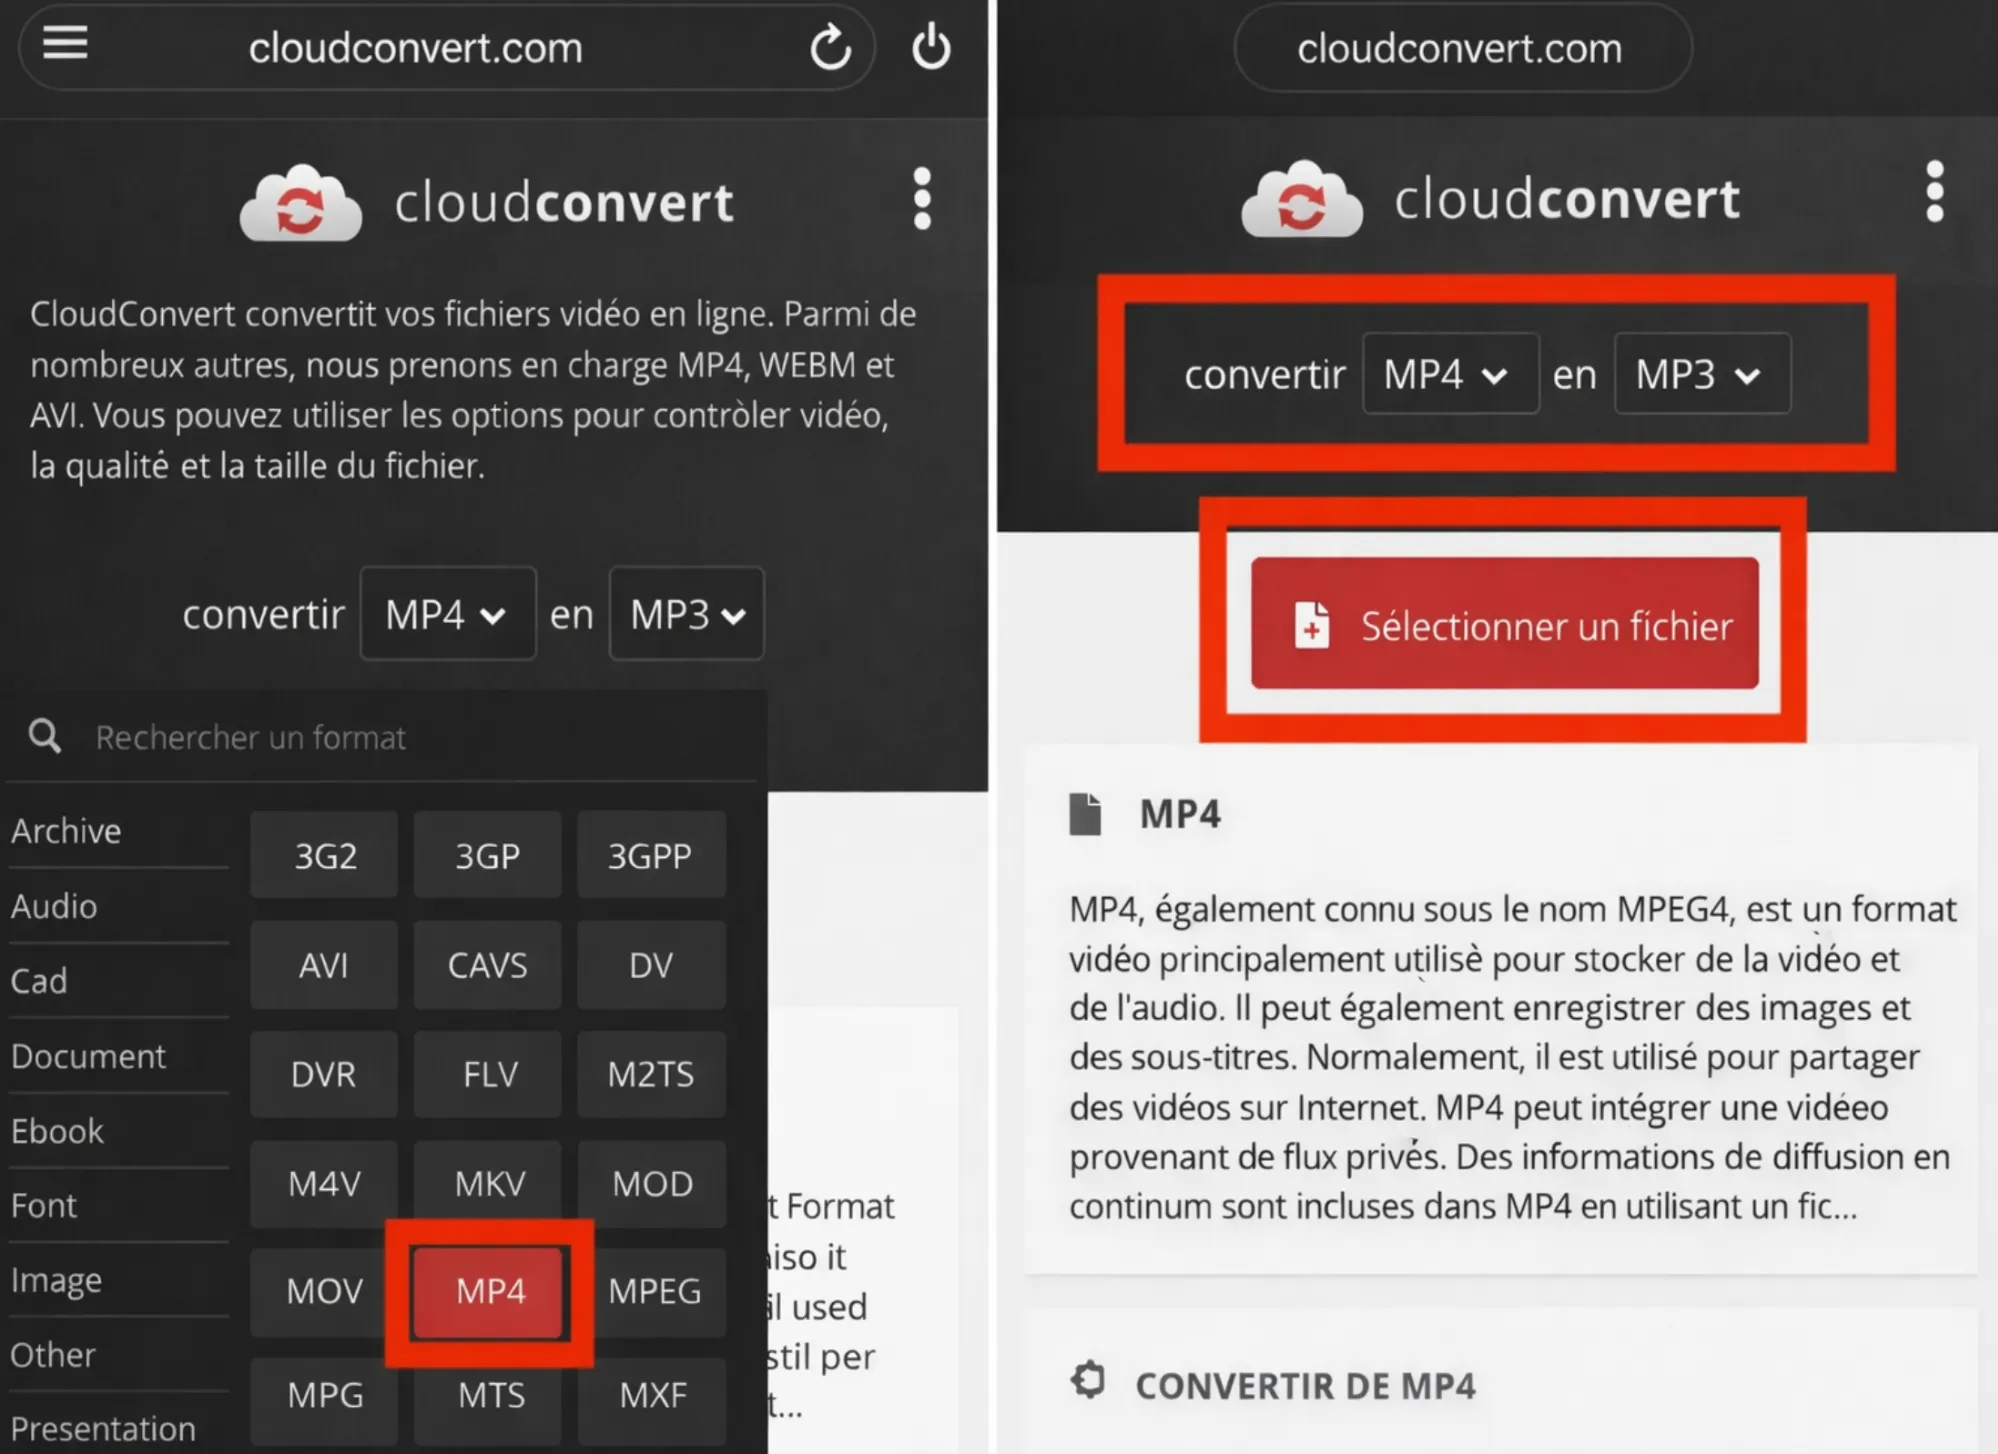The width and height of the screenshot is (1998, 1454).
Task: Open the MP4 source dropdown in left screen
Action: (447, 614)
